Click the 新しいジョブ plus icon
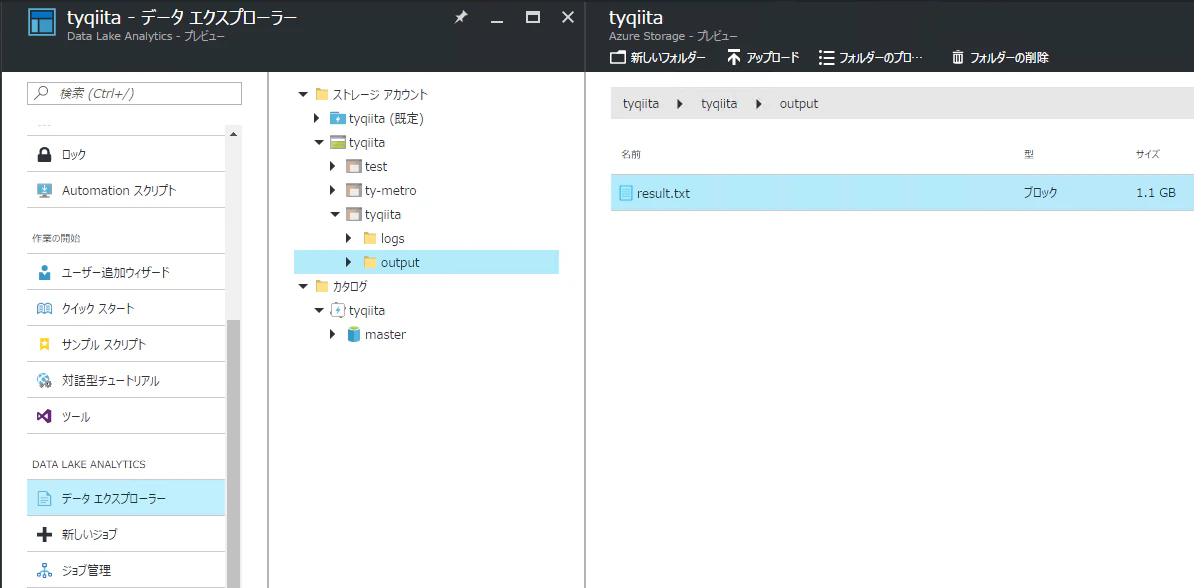The width and height of the screenshot is (1194, 588). (44, 534)
